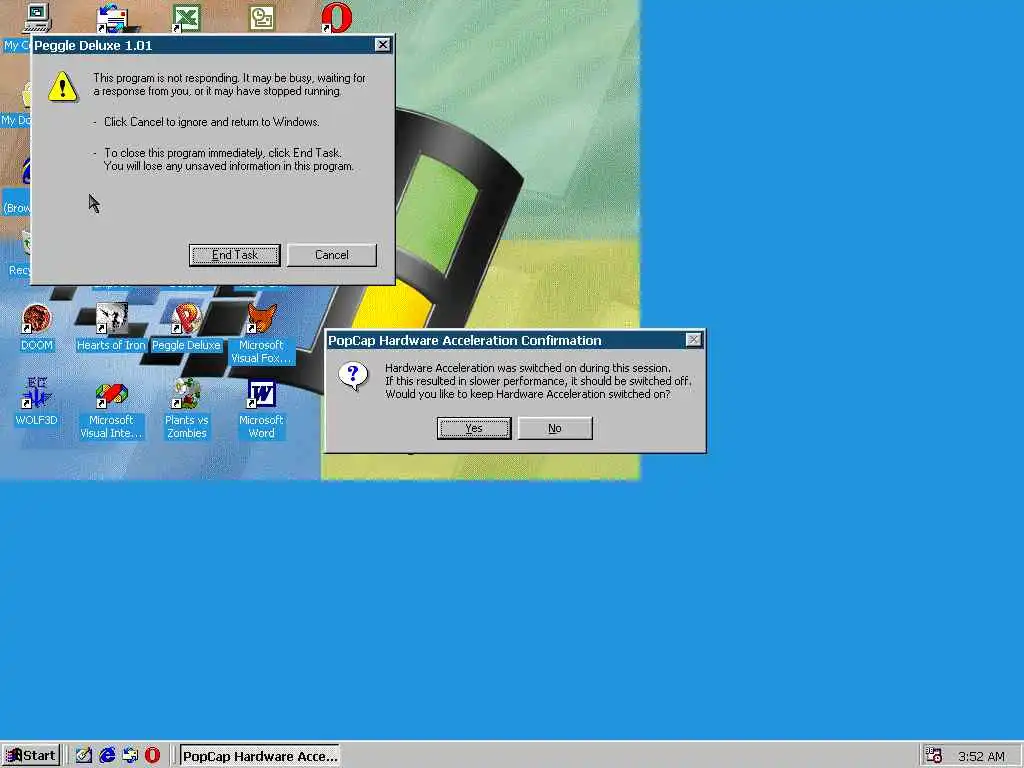Click Cancel in Peggle Deluxe dialog
Viewport: 1024px width, 768px height.
coord(332,255)
